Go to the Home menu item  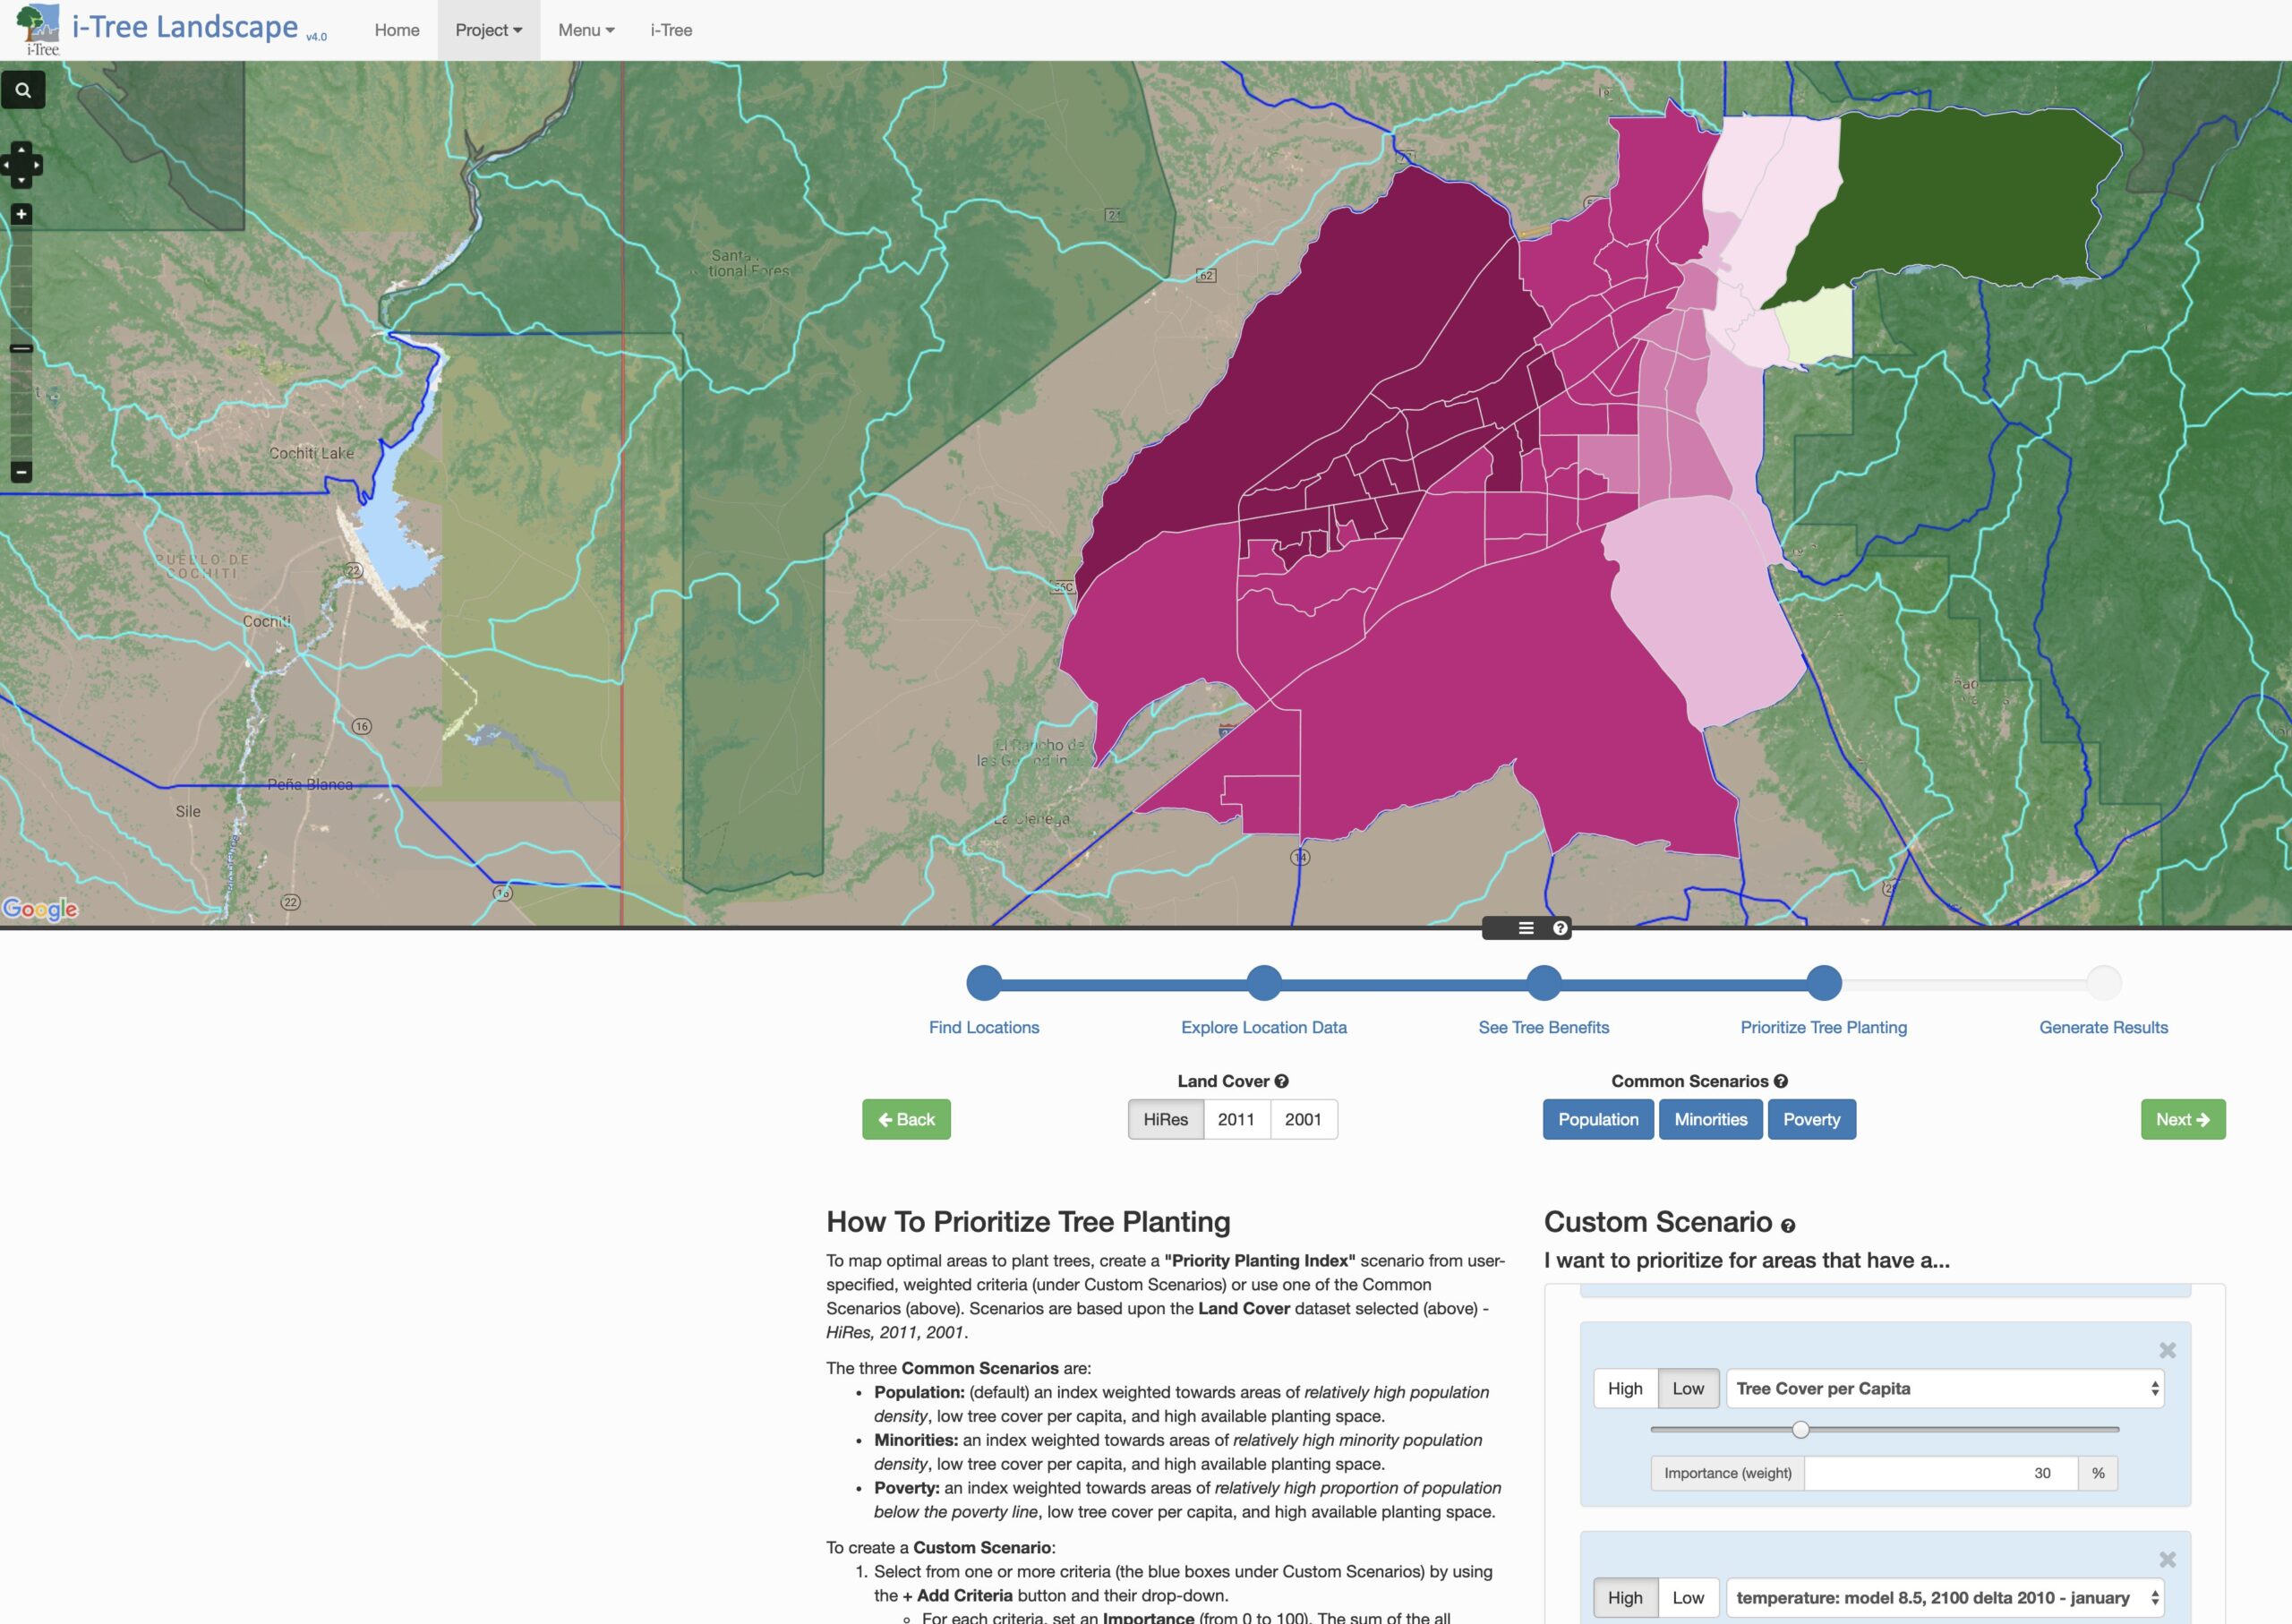coord(397,30)
